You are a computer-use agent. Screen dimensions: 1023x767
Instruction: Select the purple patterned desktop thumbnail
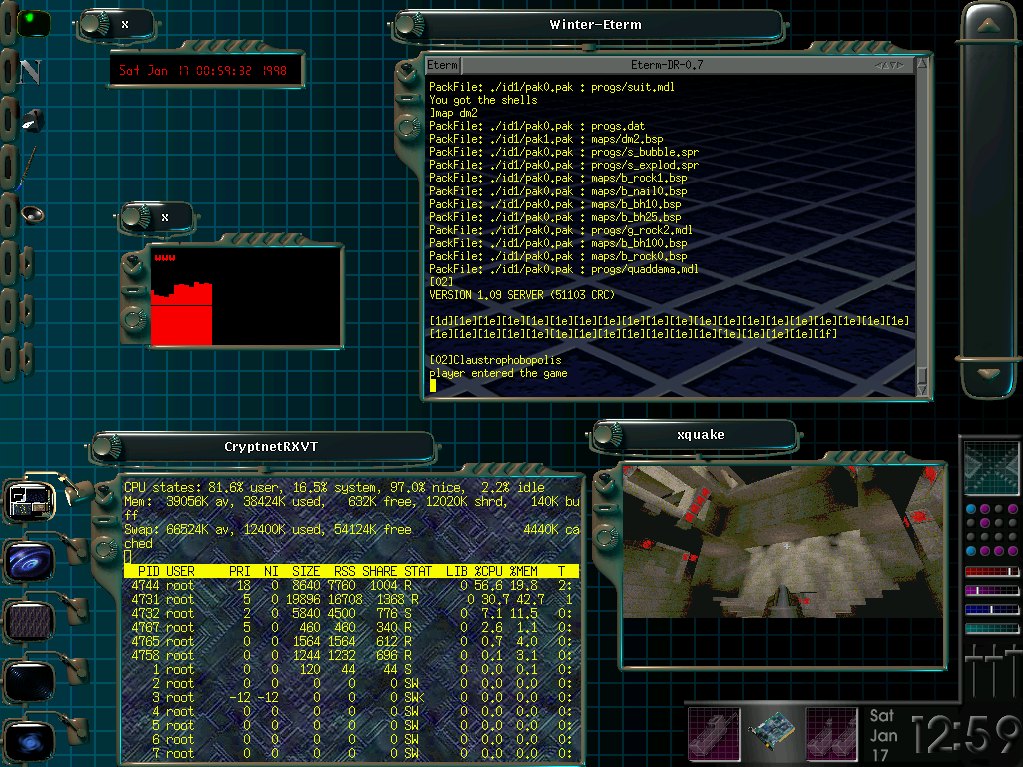coord(29,621)
